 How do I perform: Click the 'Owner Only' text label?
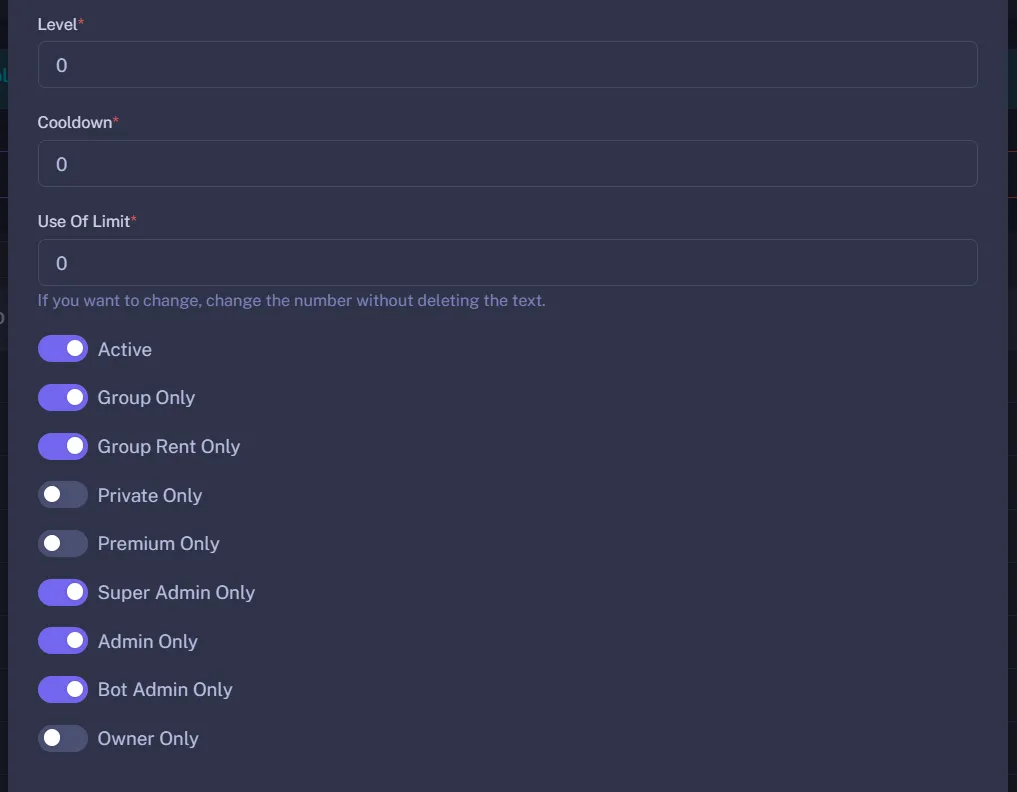click(x=148, y=738)
